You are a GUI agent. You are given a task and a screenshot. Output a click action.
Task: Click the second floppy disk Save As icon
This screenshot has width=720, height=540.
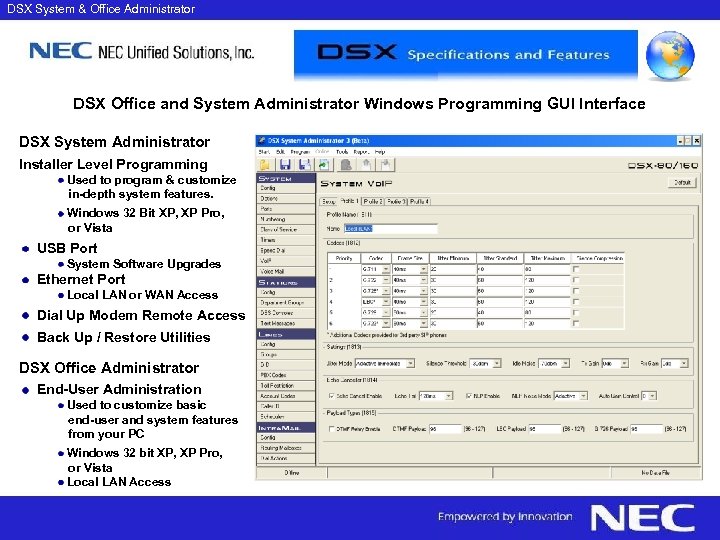coord(304,164)
